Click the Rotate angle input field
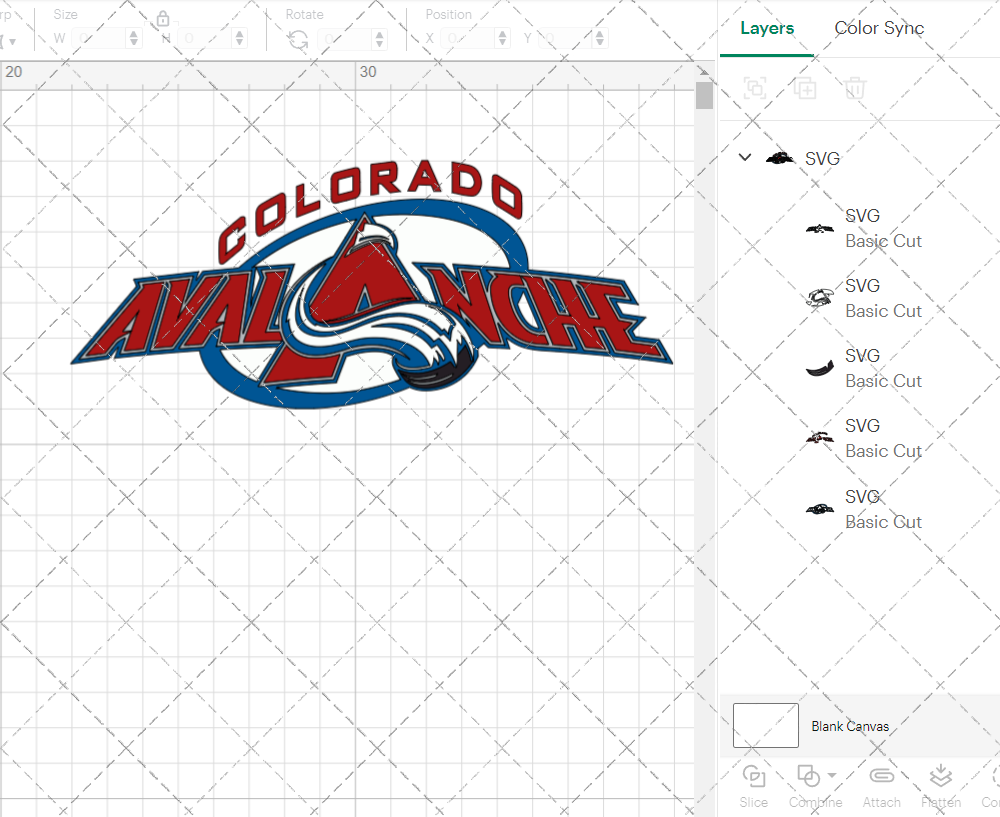 [346, 38]
